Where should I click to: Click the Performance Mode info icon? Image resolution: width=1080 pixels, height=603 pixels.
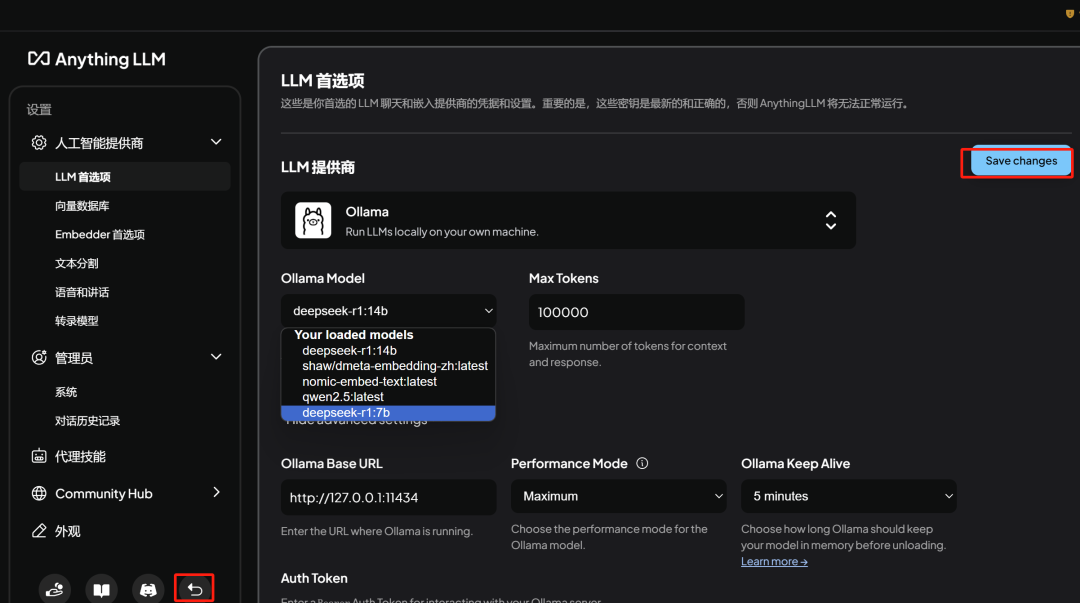coord(642,463)
